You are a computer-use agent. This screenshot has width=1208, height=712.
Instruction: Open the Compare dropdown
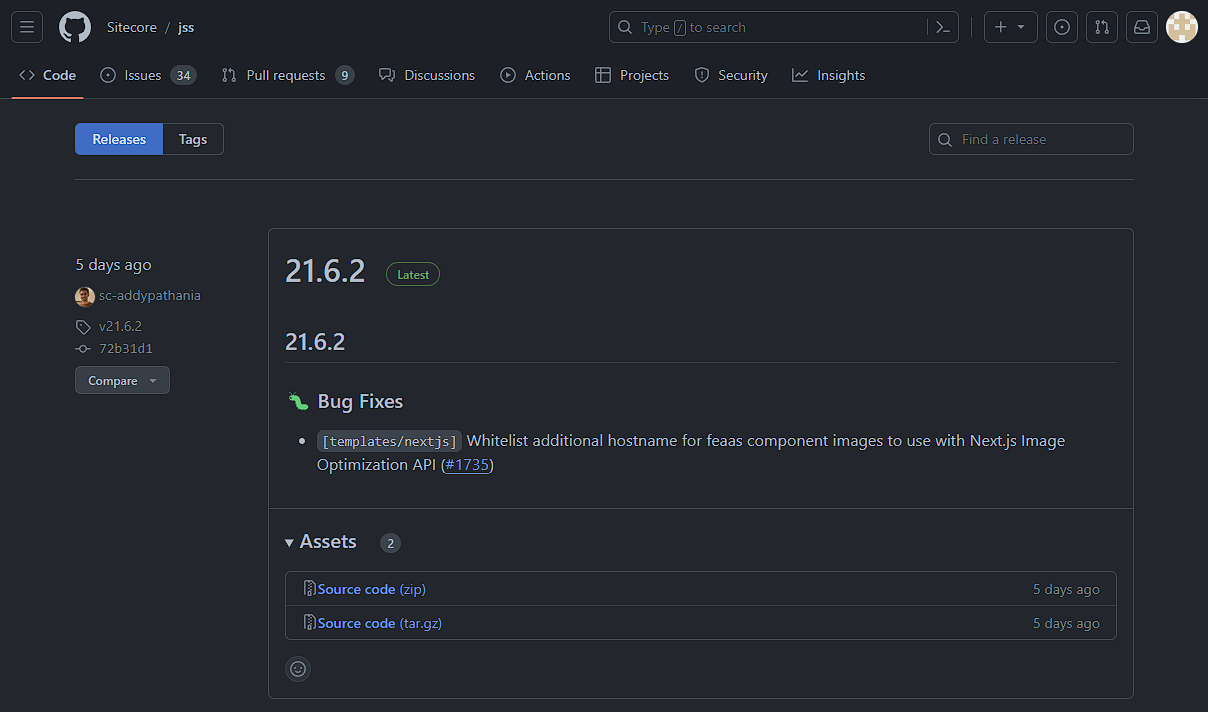click(121, 380)
